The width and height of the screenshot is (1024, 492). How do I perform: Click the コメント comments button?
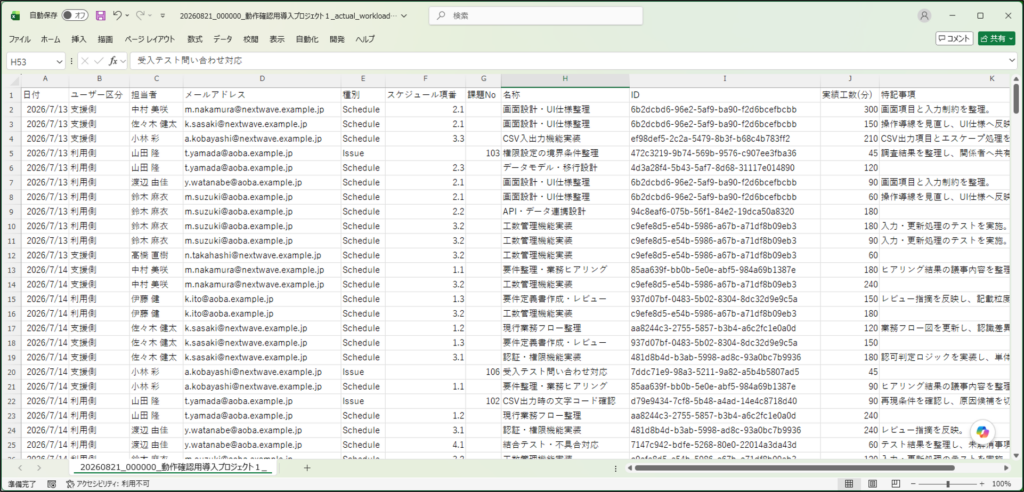click(954, 39)
